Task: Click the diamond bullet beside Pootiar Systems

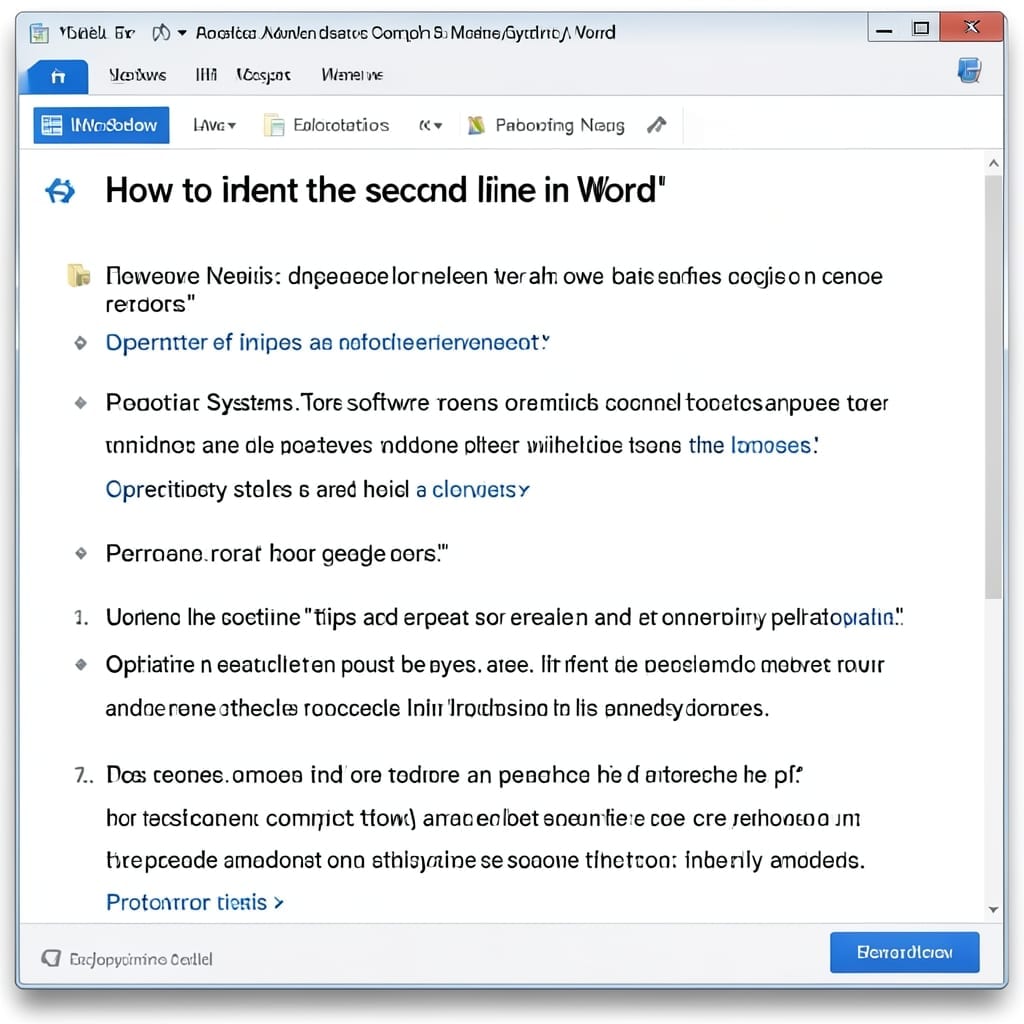Action: (80, 403)
